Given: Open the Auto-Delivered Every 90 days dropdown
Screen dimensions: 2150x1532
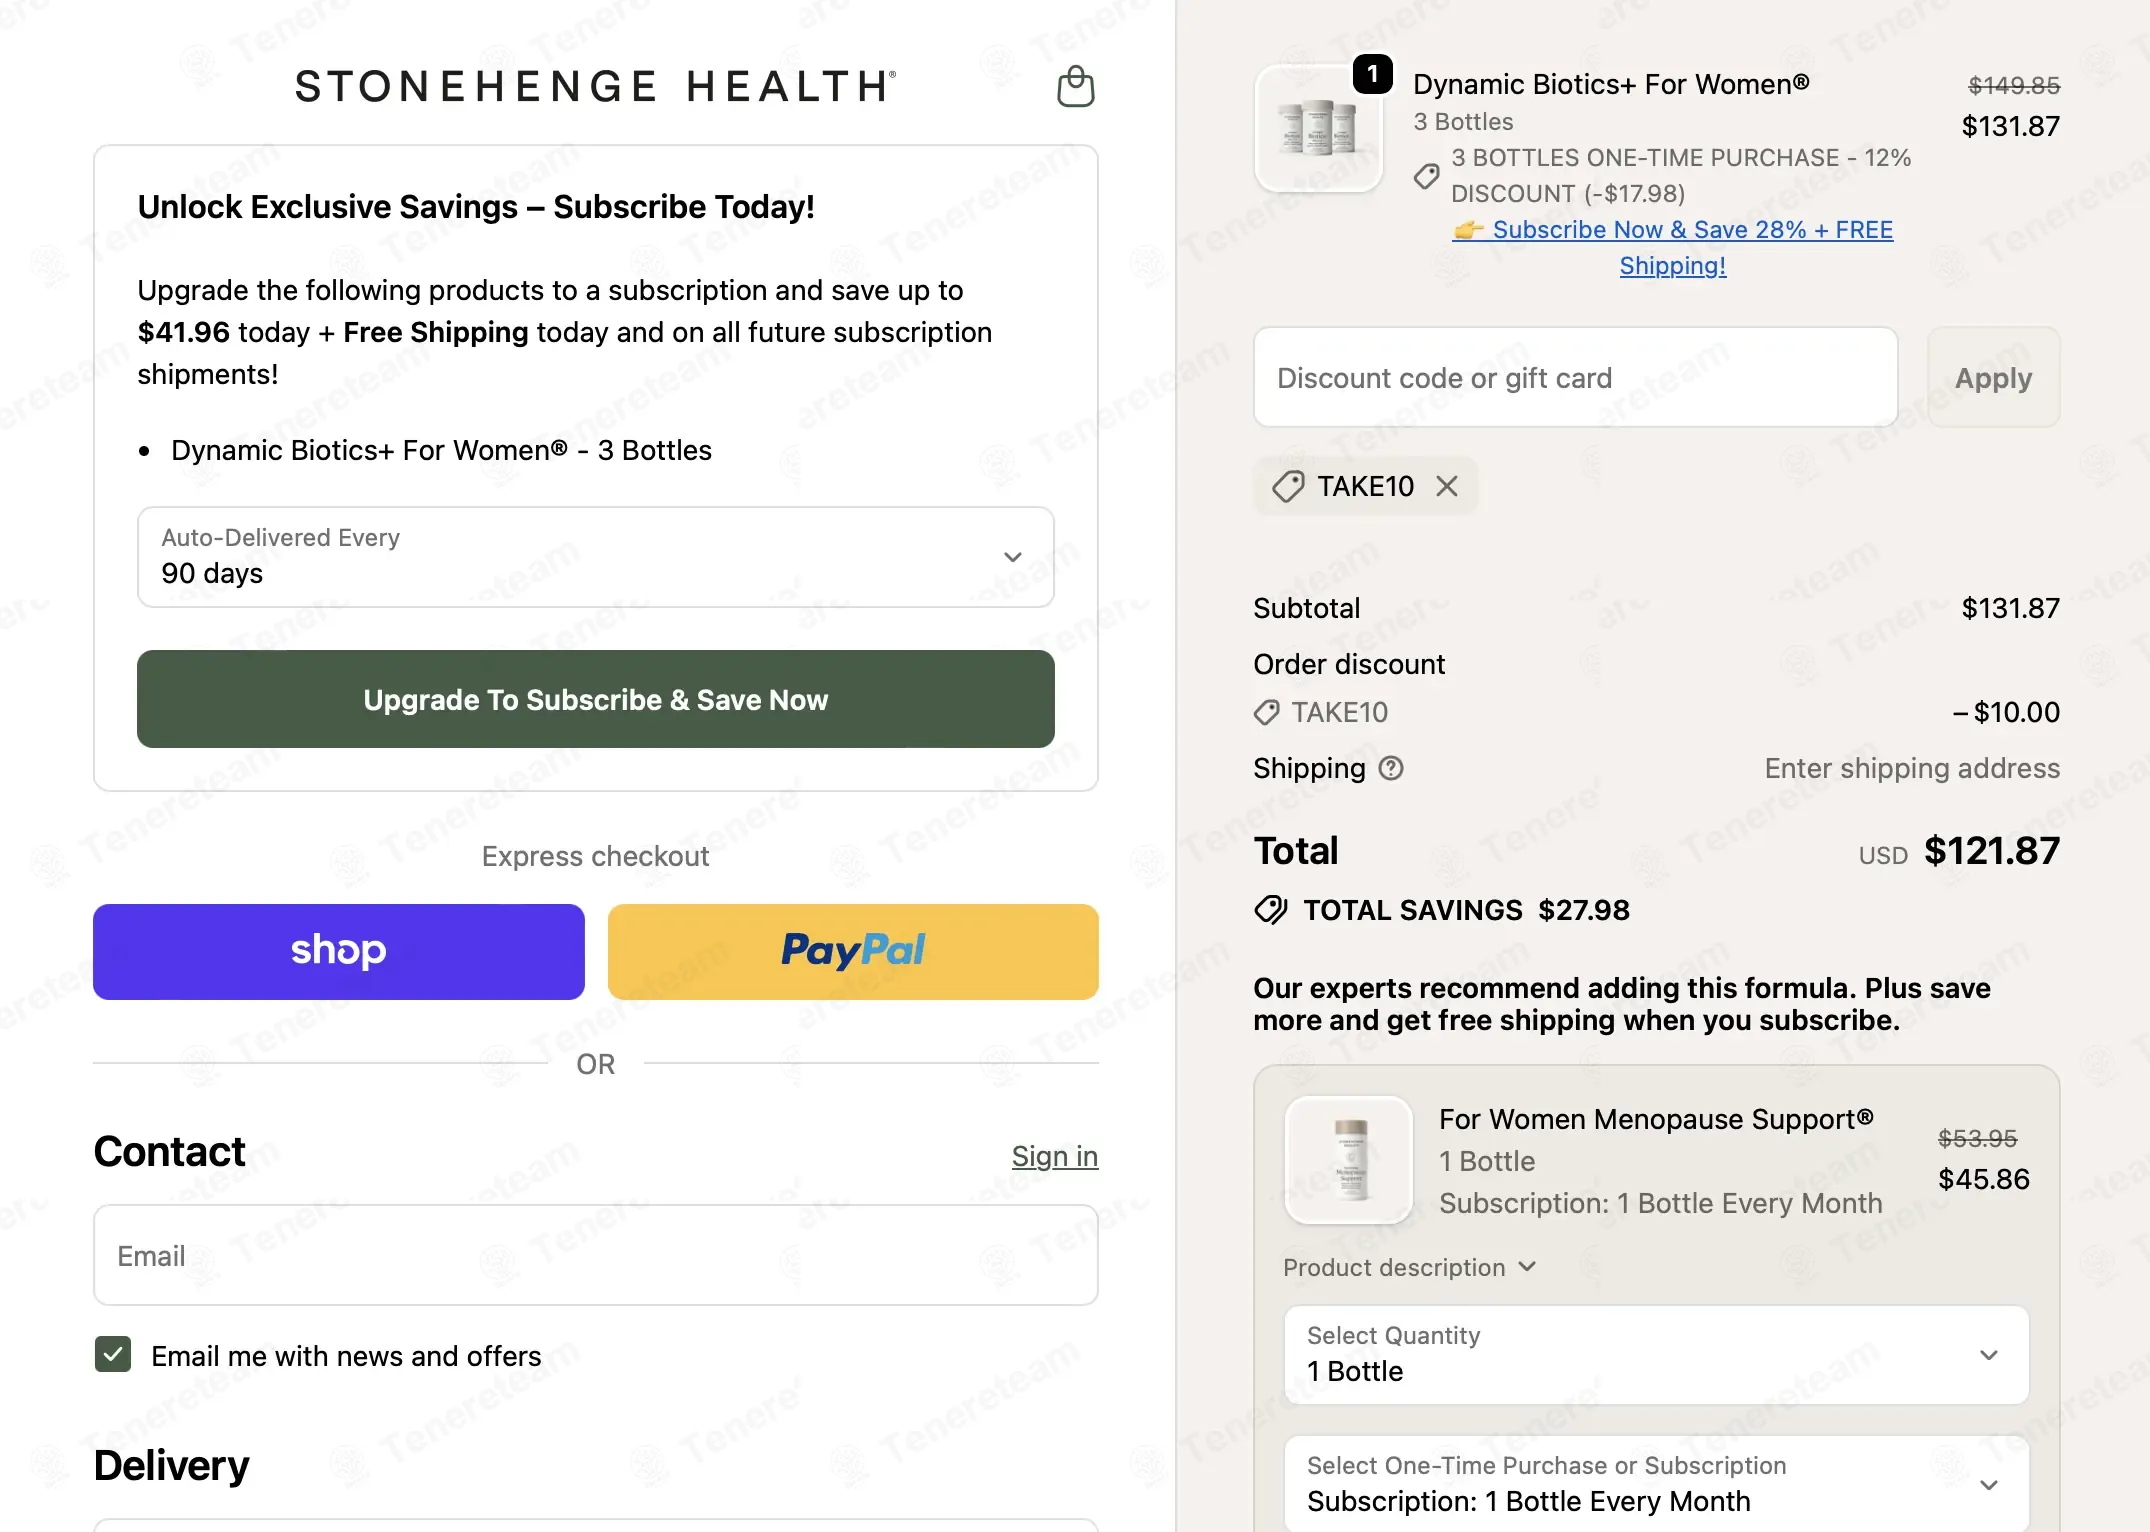Looking at the screenshot, I should point(596,557).
